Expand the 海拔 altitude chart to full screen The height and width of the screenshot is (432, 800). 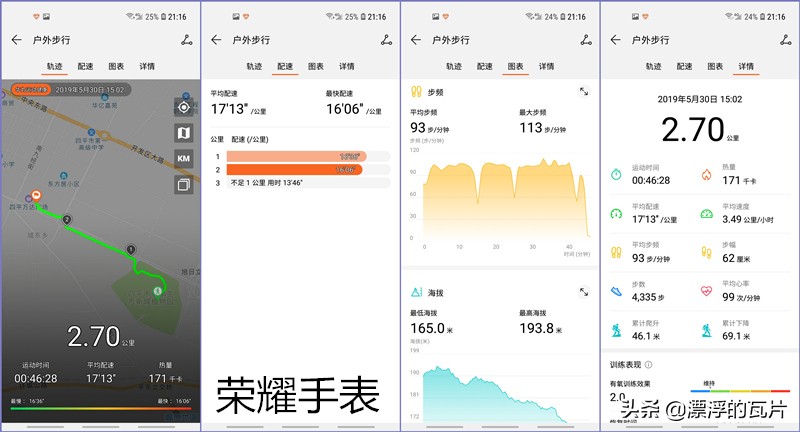(584, 292)
